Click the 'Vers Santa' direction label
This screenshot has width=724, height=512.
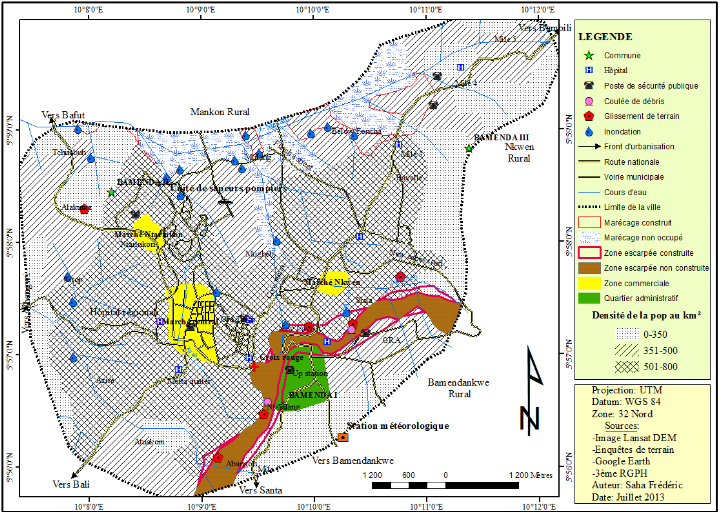pyautogui.click(x=260, y=490)
